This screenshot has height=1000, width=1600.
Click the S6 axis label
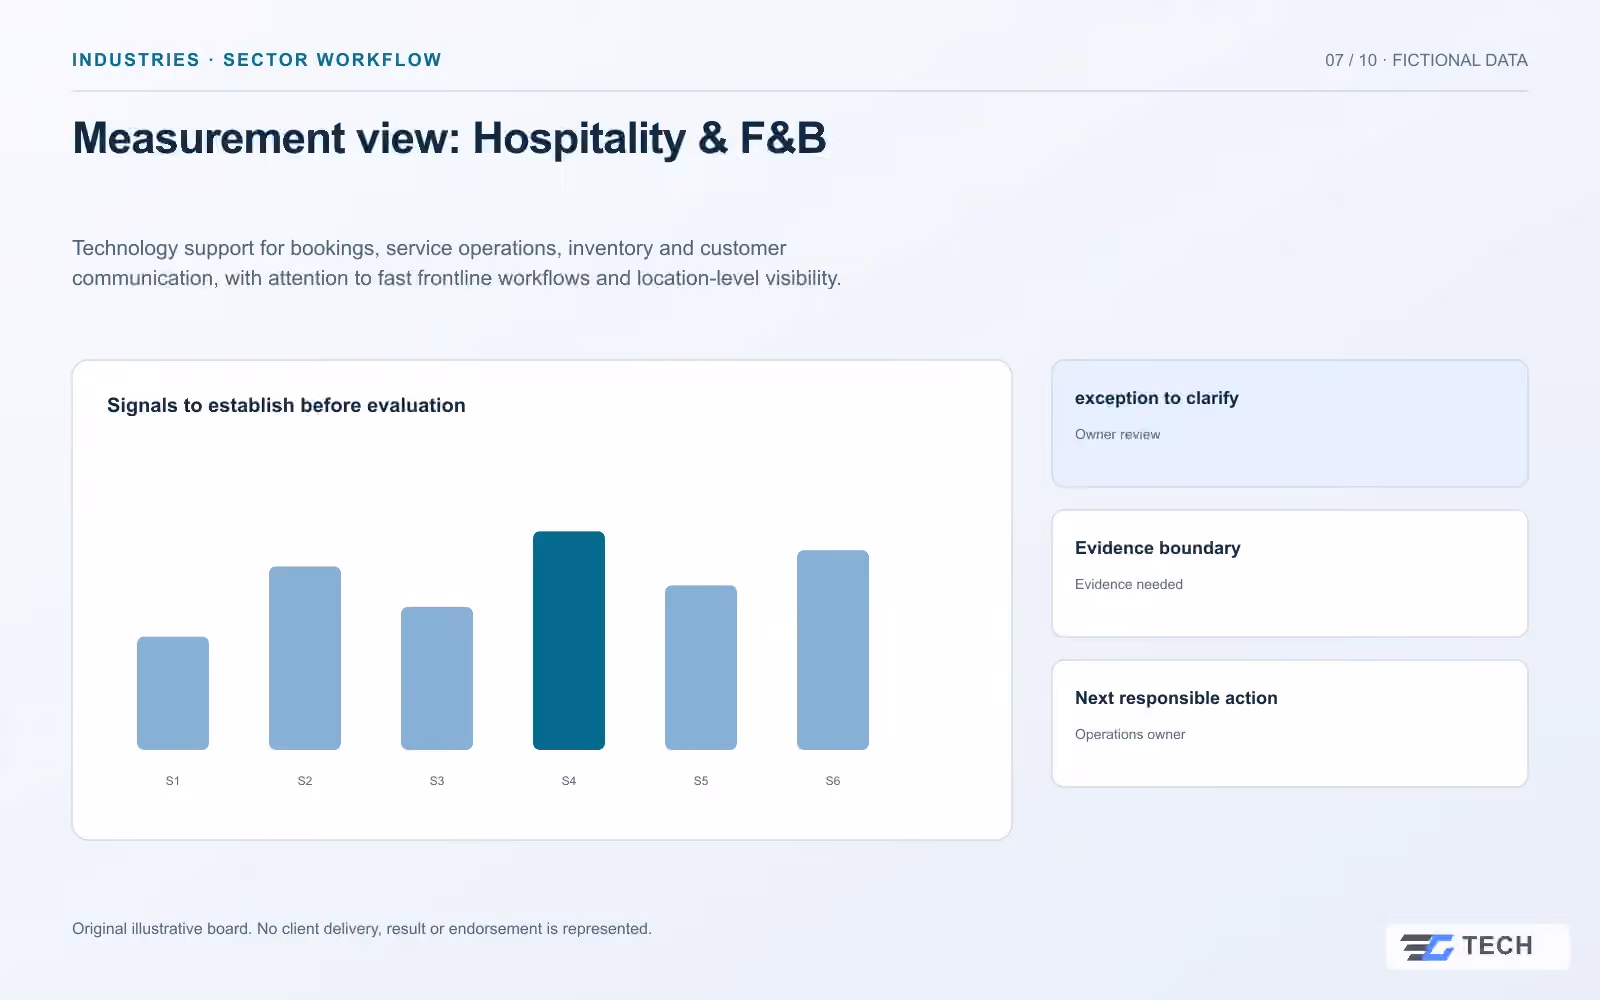pyautogui.click(x=833, y=781)
